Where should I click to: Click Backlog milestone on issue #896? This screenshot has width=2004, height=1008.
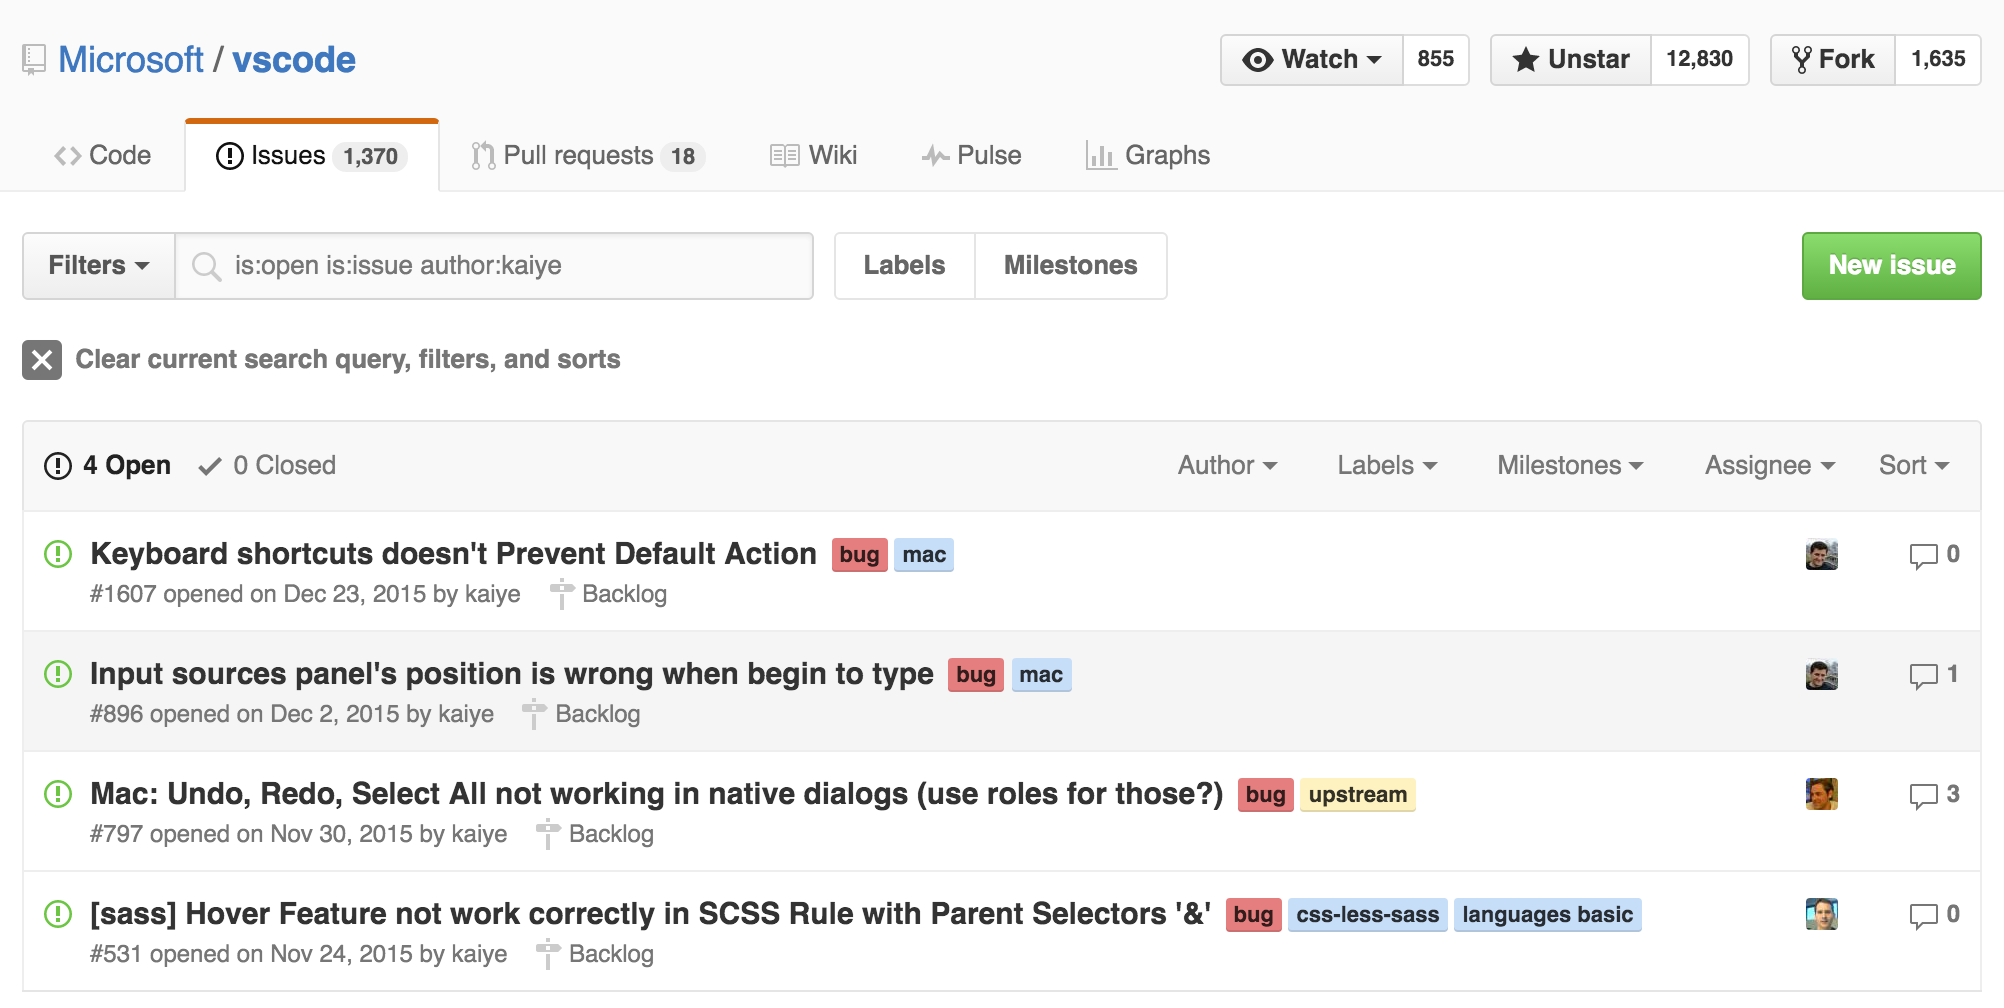[x=583, y=714]
